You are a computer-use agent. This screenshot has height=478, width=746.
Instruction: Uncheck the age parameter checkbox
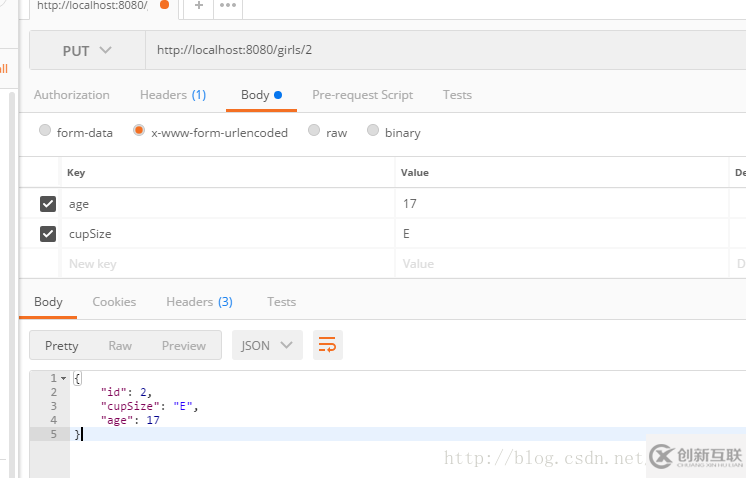coord(48,204)
